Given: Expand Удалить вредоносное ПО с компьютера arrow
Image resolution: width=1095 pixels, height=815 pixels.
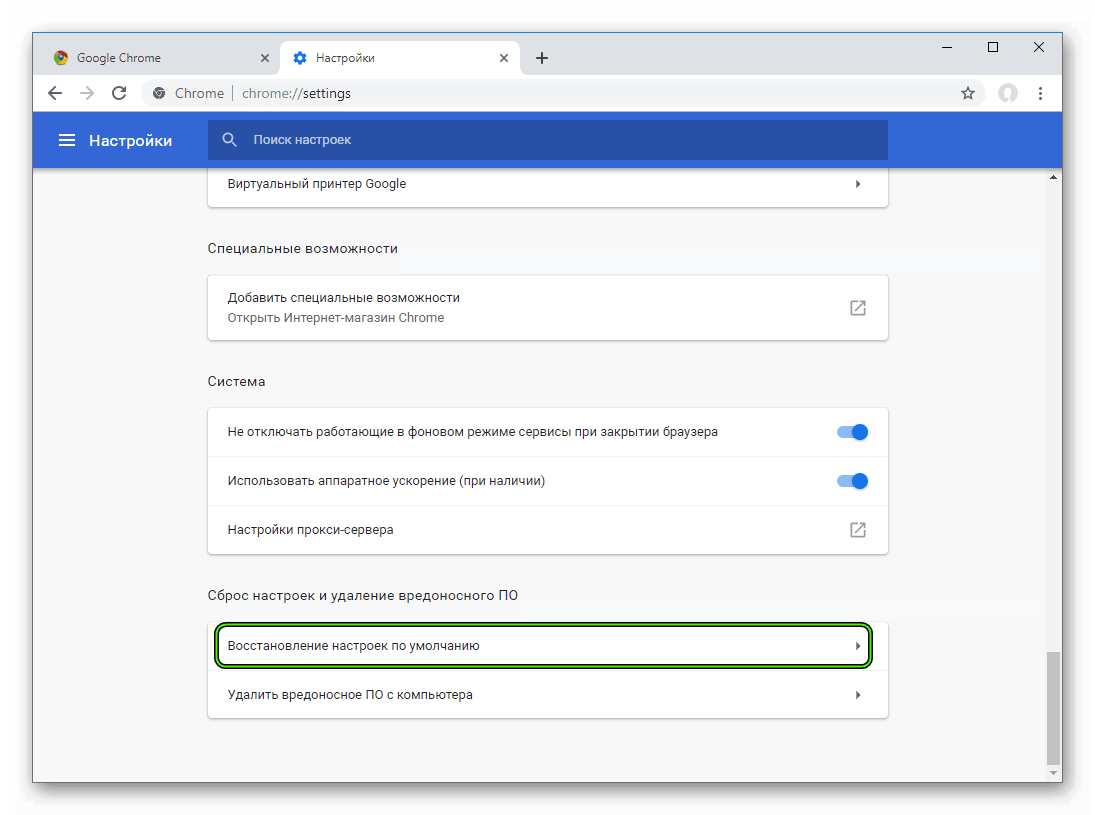Looking at the screenshot, I should coord(858,695).
